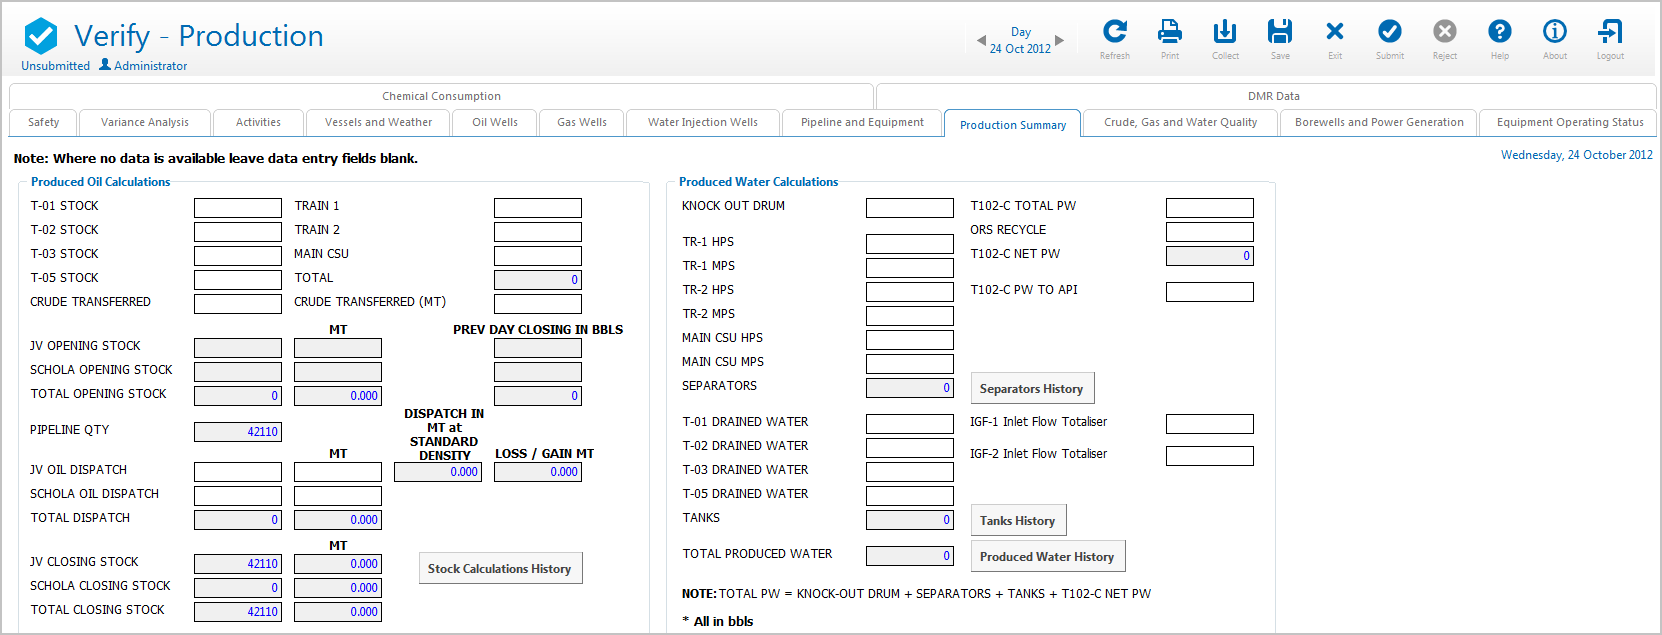This screenshot has height=635, width=1662.
Task: Open Stock Calculations History
Action: point(499,569)
